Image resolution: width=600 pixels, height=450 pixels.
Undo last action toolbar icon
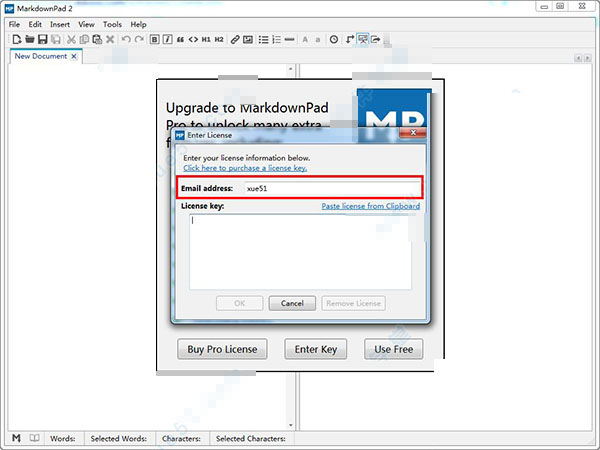[126, 39]
